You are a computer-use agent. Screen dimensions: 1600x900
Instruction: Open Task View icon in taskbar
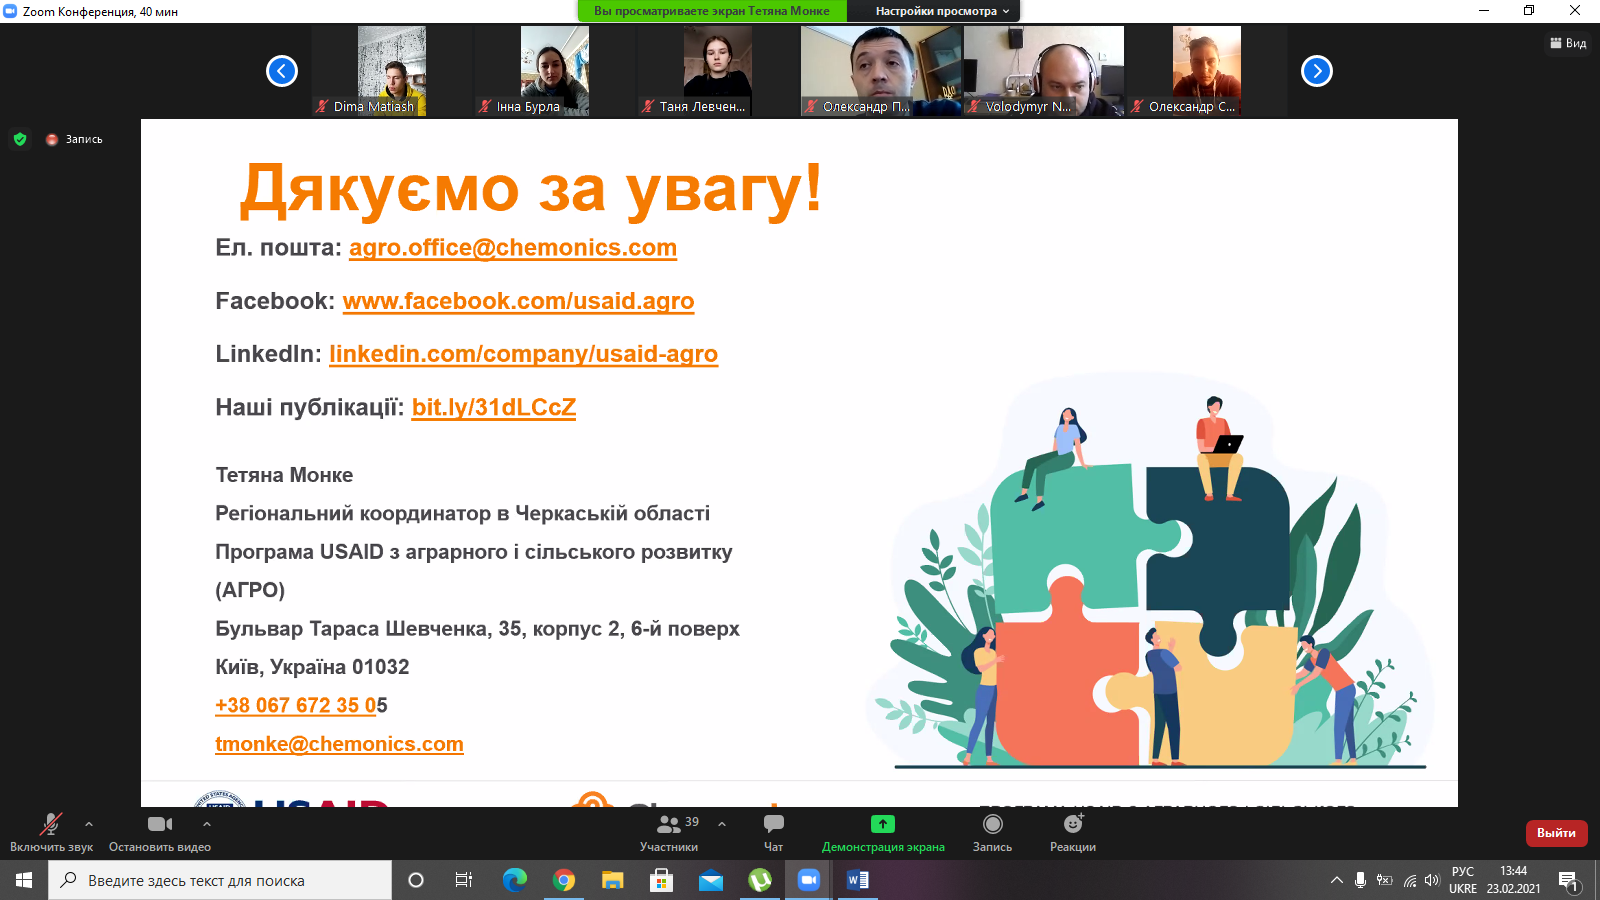(x=464, y=880)
